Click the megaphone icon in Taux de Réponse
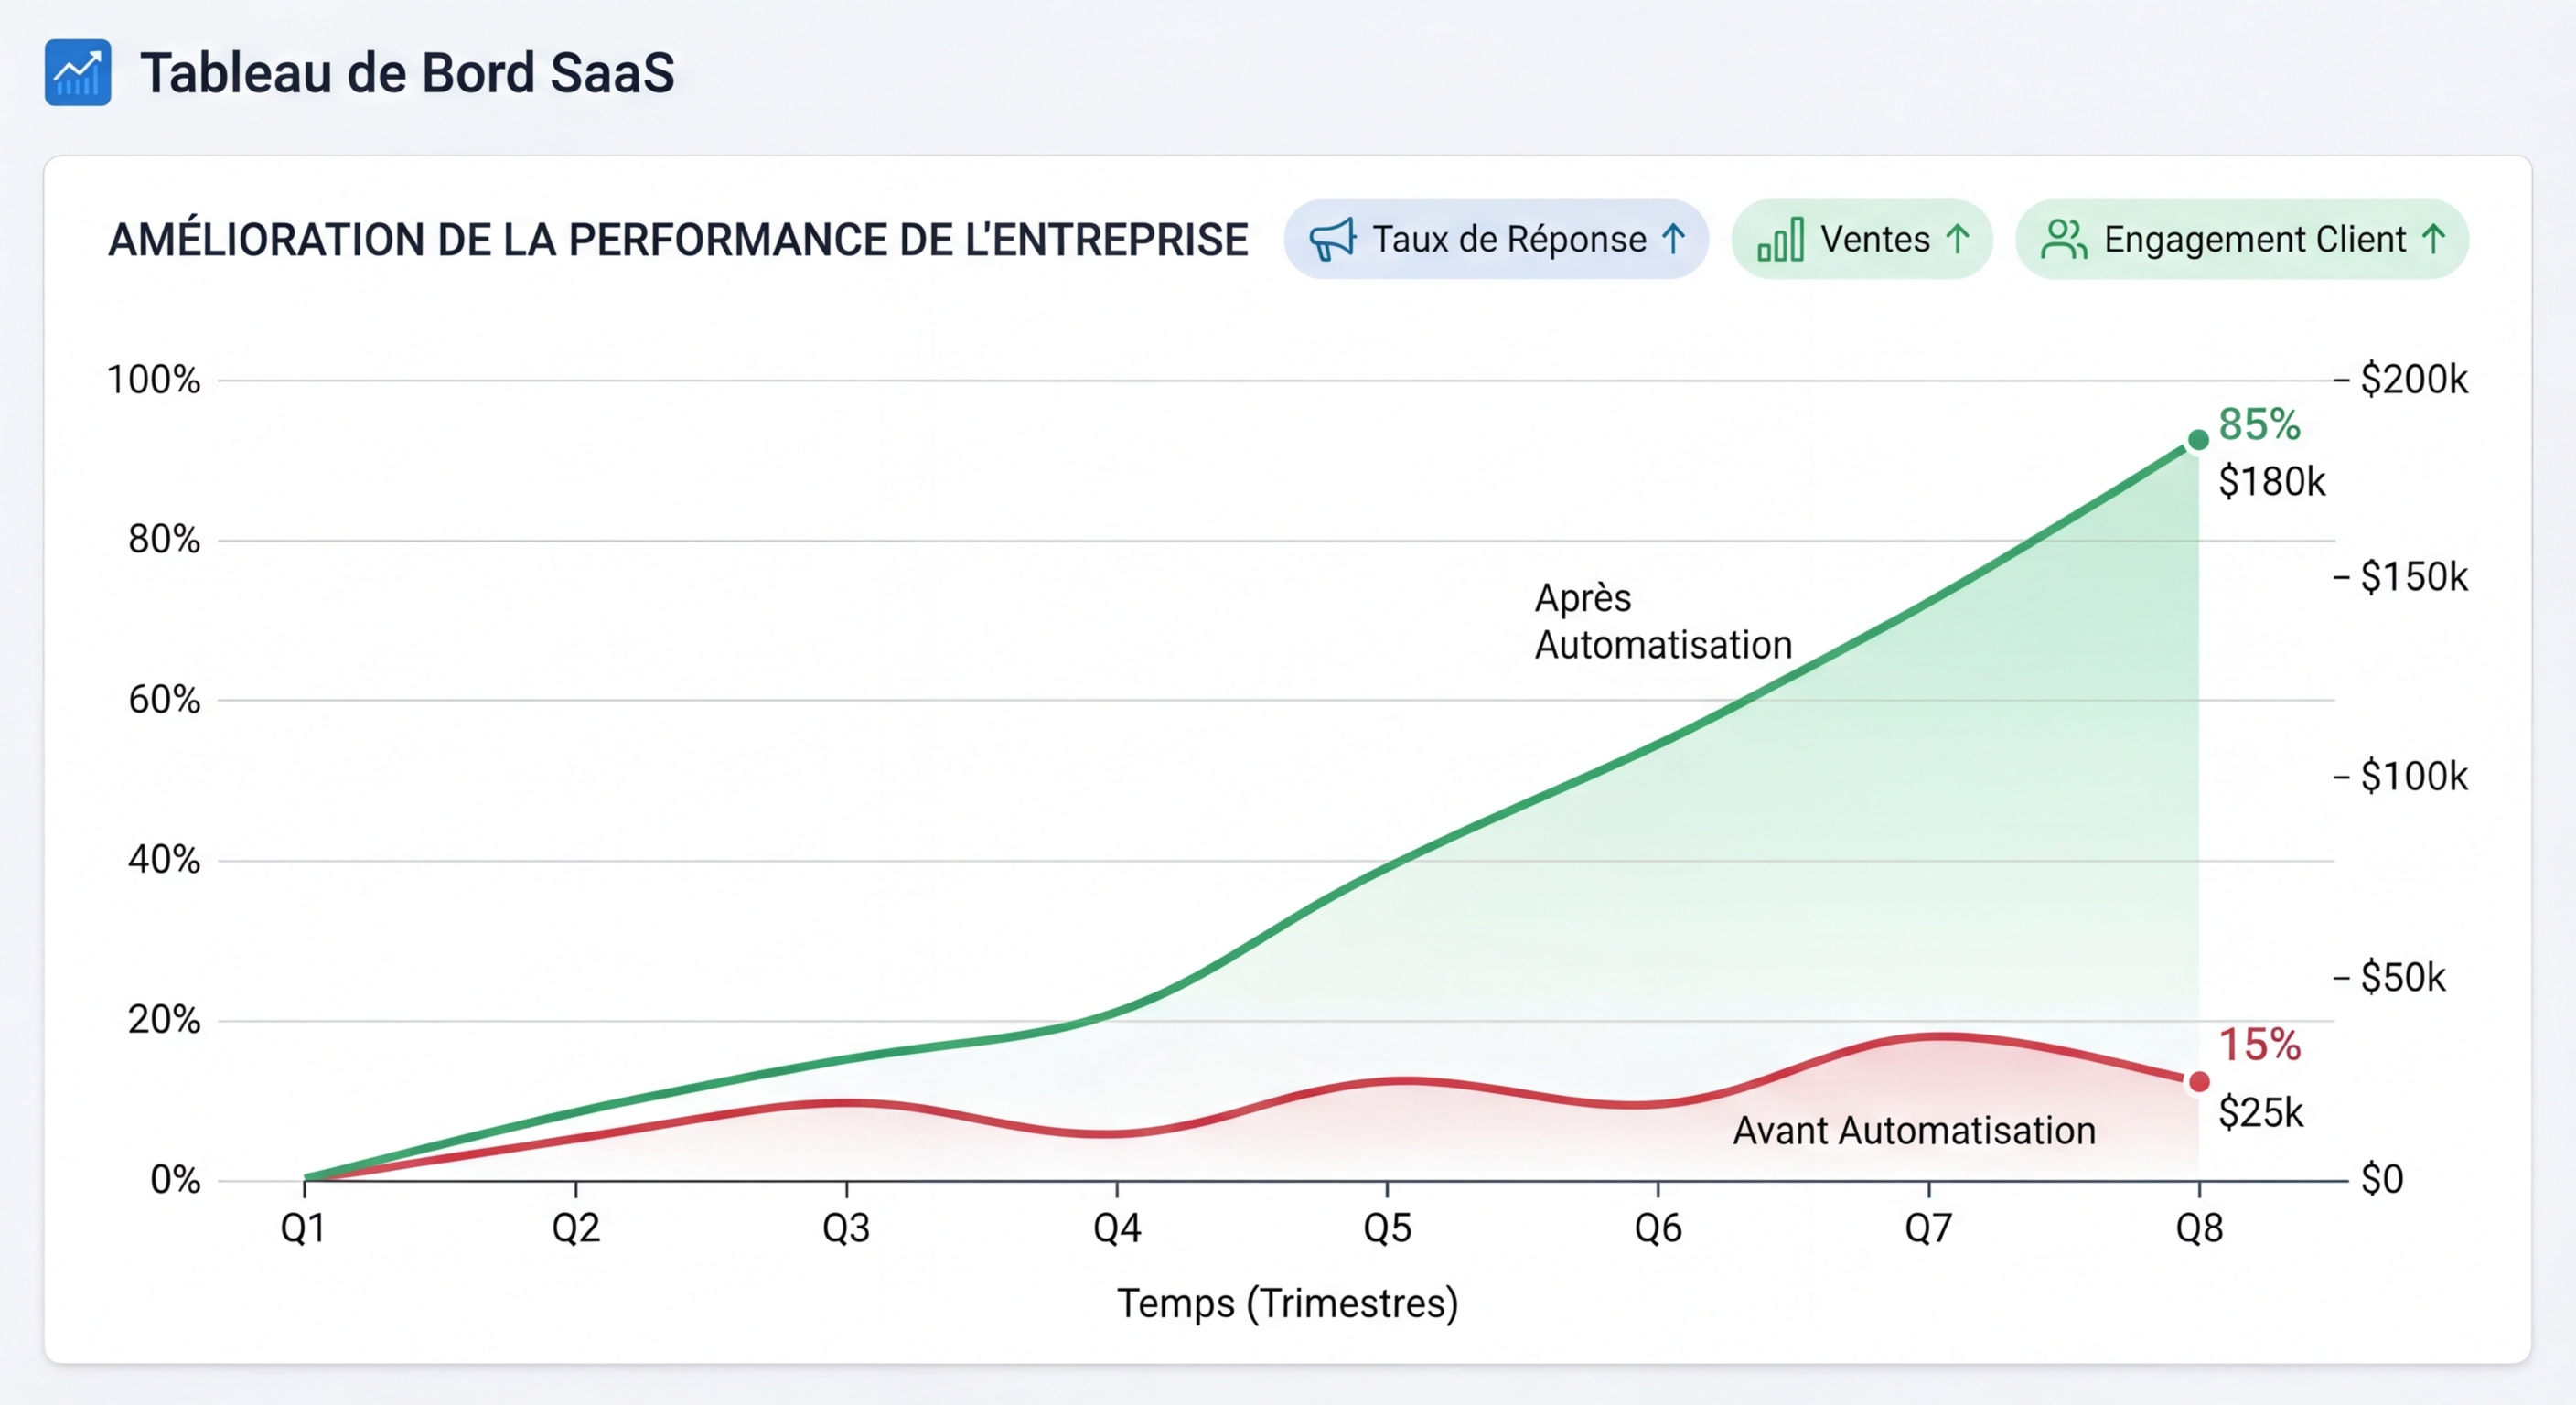The image size is (2576, 1405). tap(1333, 240)
